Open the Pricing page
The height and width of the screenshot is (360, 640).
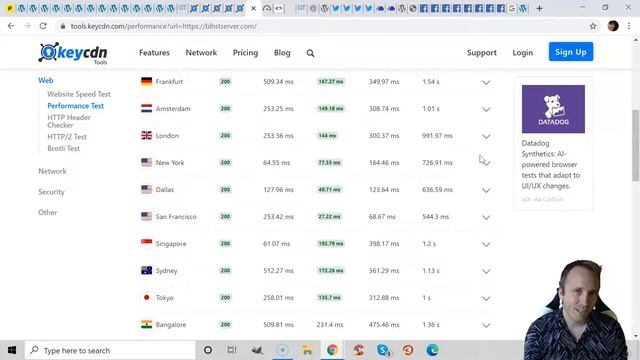[x=245, y=53]
